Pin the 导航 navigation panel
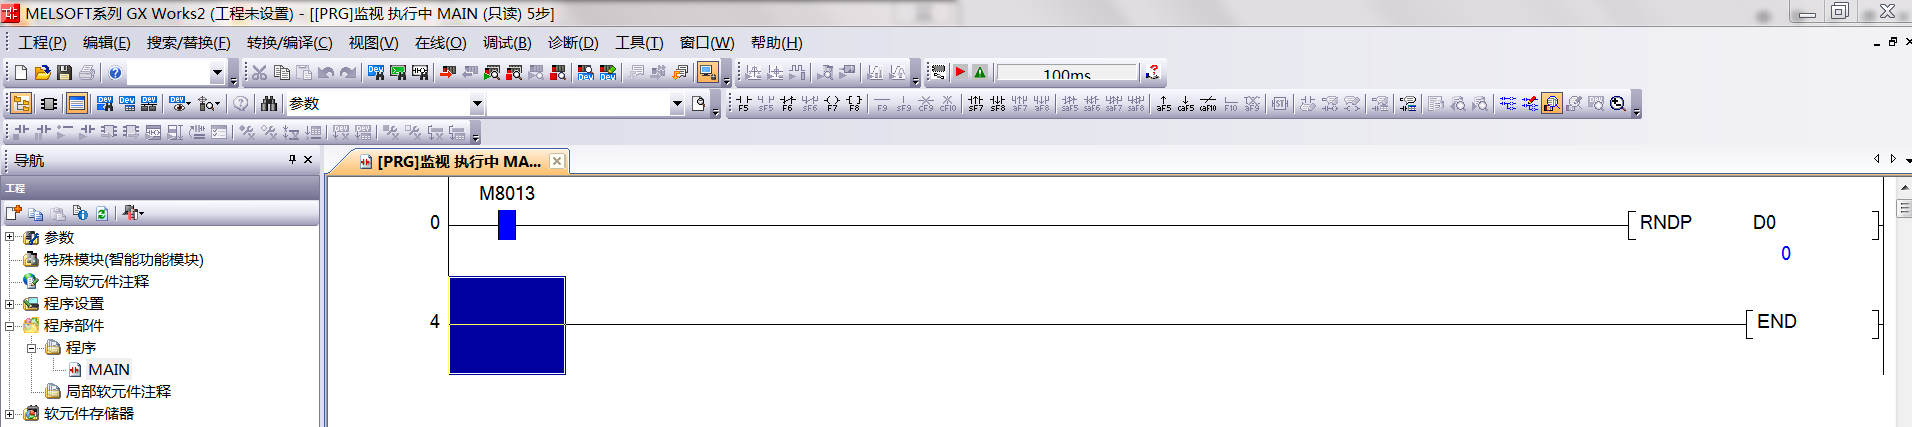The height and width of the screenshot is (427, 1912). (292, 160)
